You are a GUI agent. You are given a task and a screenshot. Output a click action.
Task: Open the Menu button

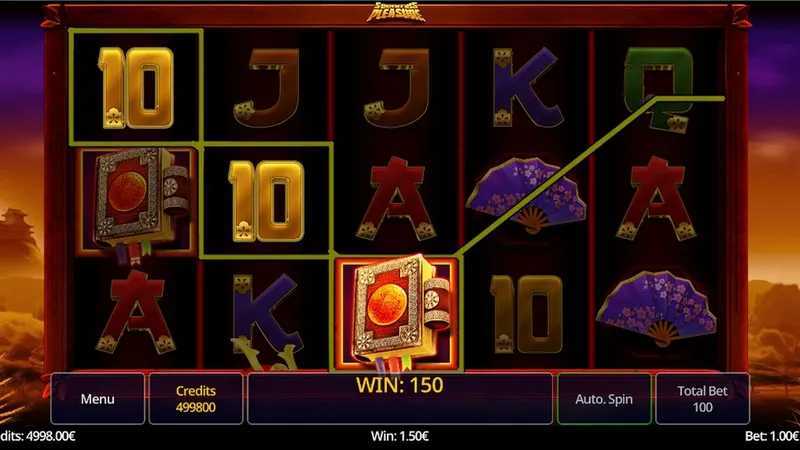click(97, 398)
